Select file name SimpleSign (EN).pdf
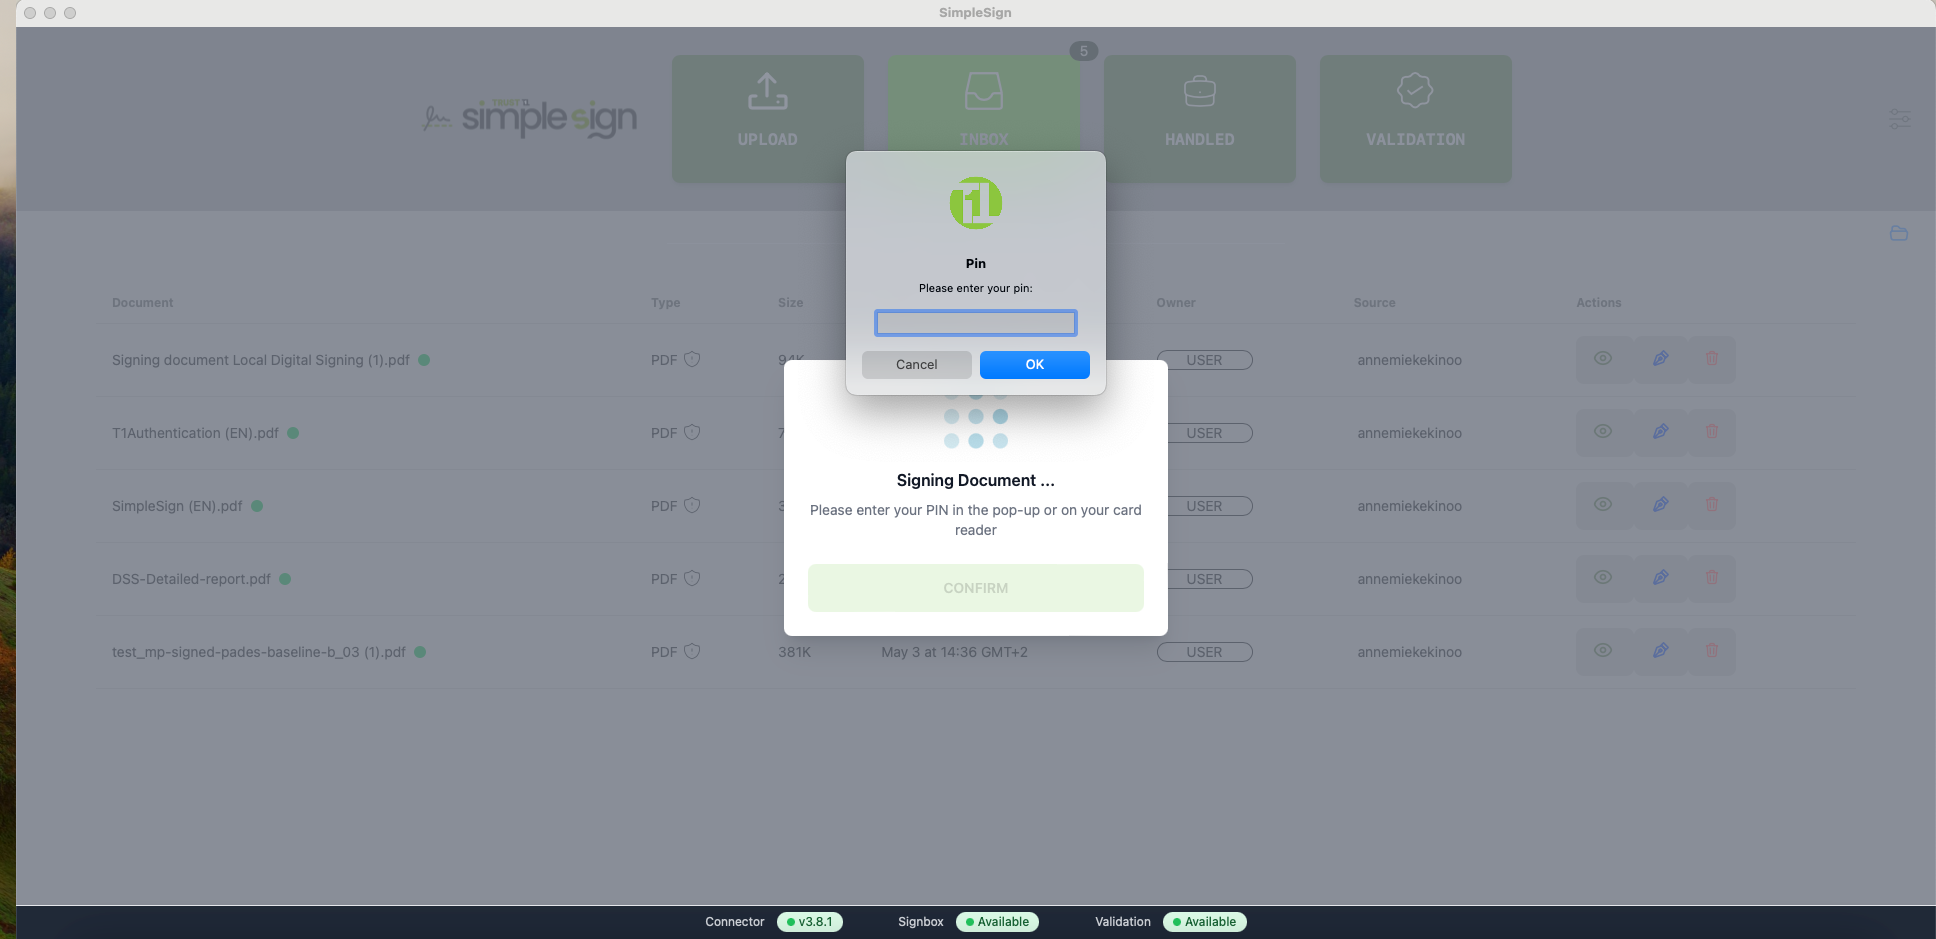Image resolution: width=1936 pixels, height=939 pixels. (177, 506)
